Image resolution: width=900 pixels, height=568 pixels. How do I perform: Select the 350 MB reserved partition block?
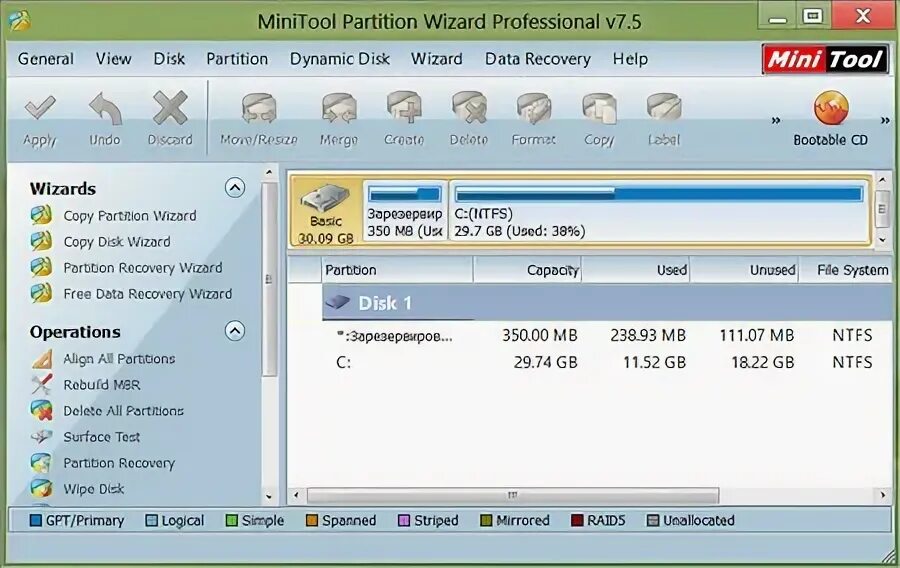pos(405,211)
